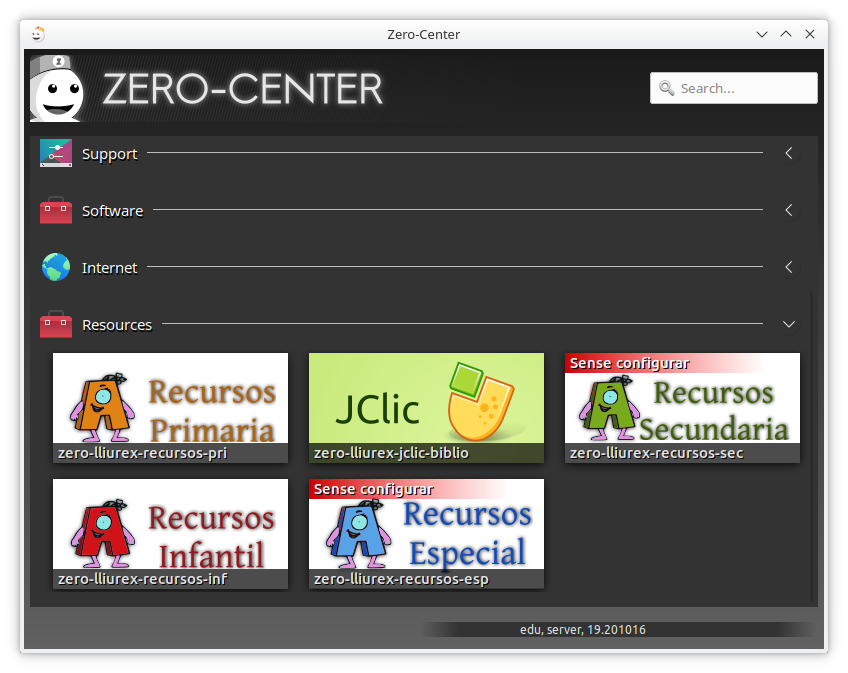The image size is (848, 673).
Task: Open the Recursos Infantil tile
Action: click(170, 534)
